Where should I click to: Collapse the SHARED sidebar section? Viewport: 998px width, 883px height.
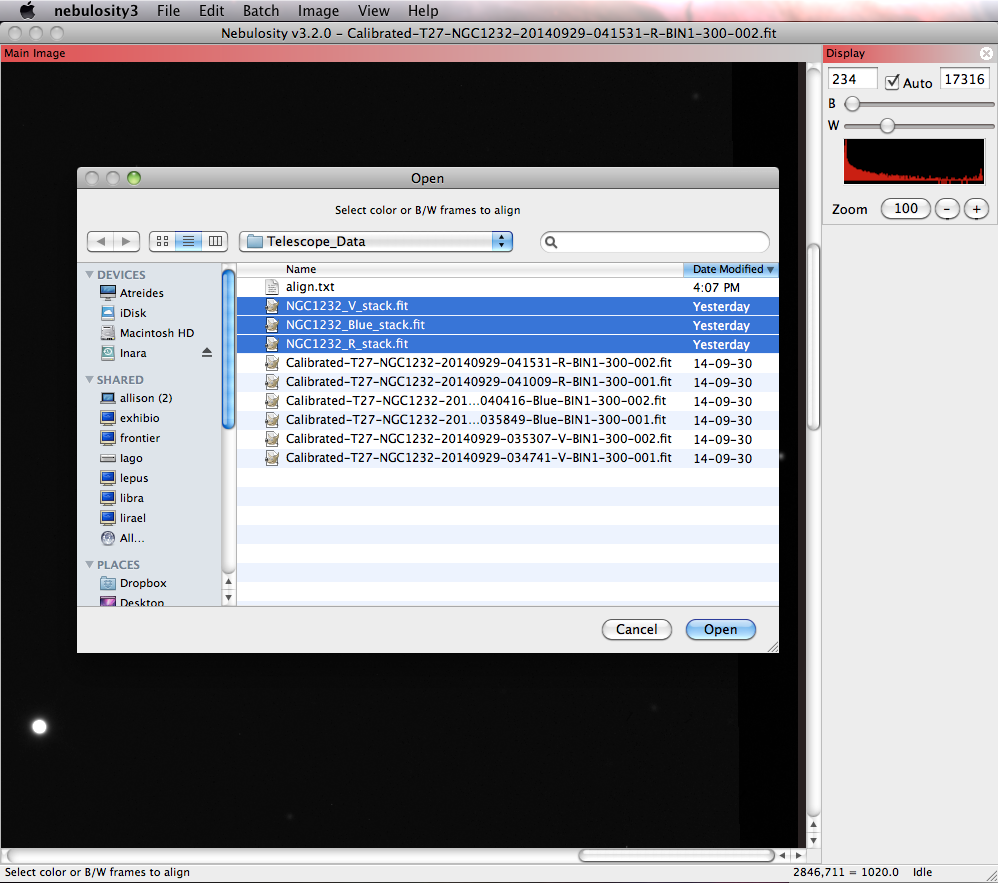point(90,379)
